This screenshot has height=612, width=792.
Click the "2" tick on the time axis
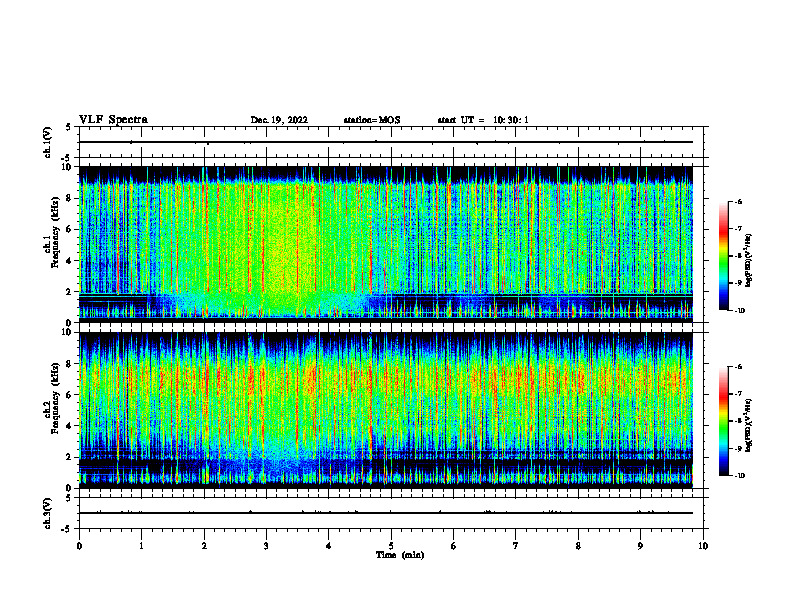[204, 546]
